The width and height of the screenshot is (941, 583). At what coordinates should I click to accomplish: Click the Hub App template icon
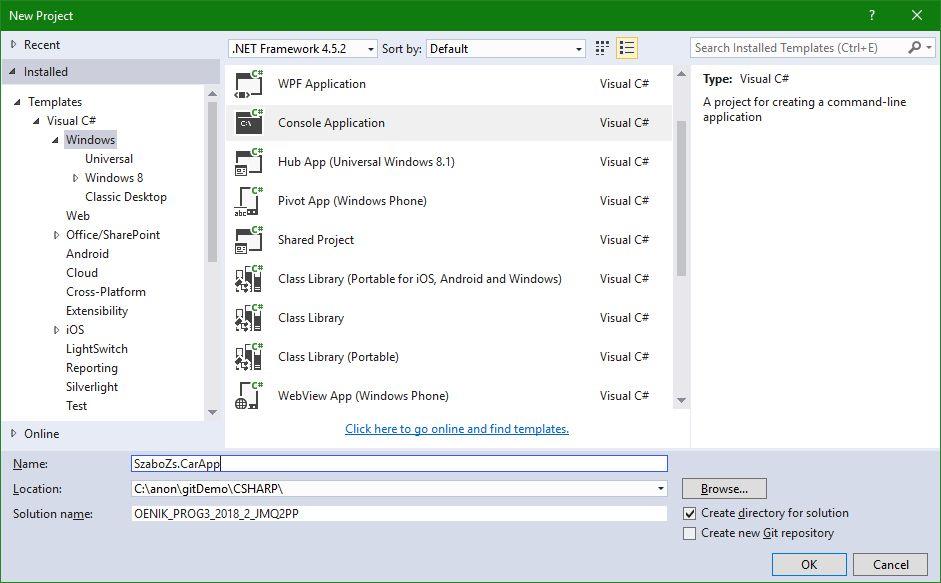coord(248,162)
